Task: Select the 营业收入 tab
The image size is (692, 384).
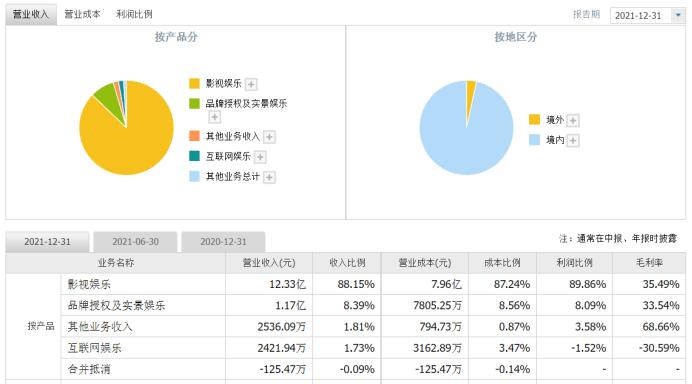Action: tap(30, 14)
